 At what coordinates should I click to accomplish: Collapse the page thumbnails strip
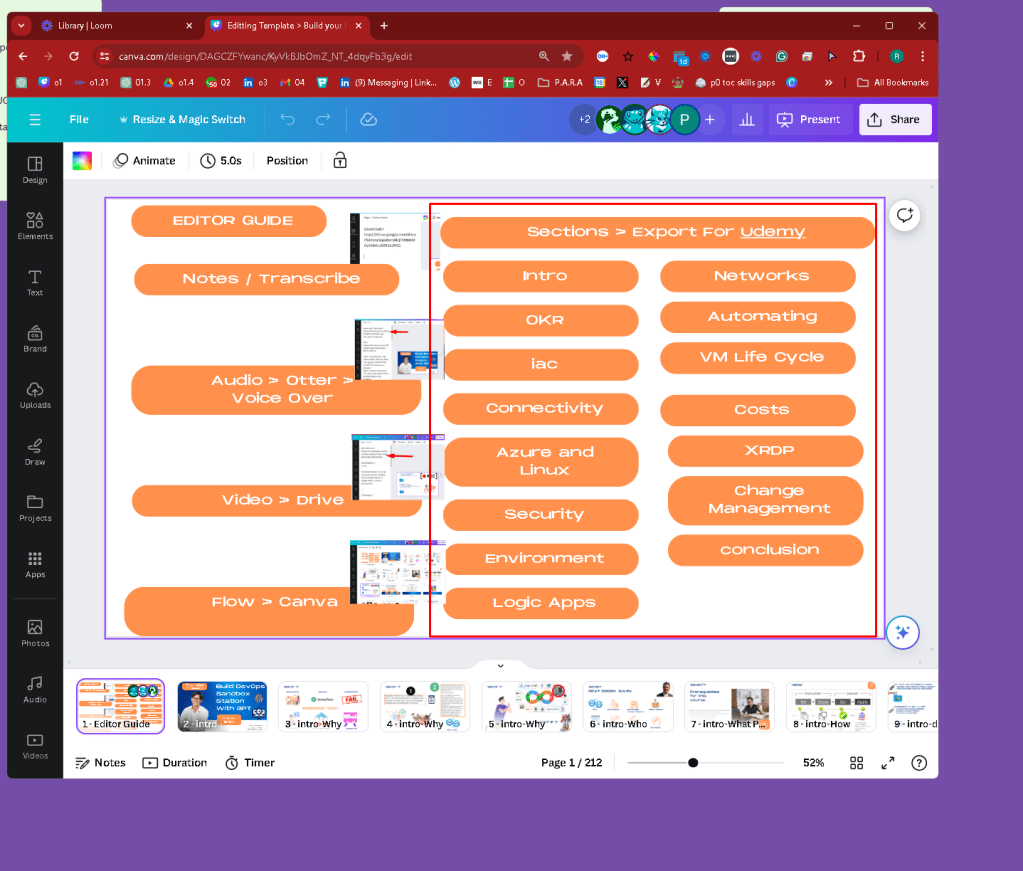(500, 665)
